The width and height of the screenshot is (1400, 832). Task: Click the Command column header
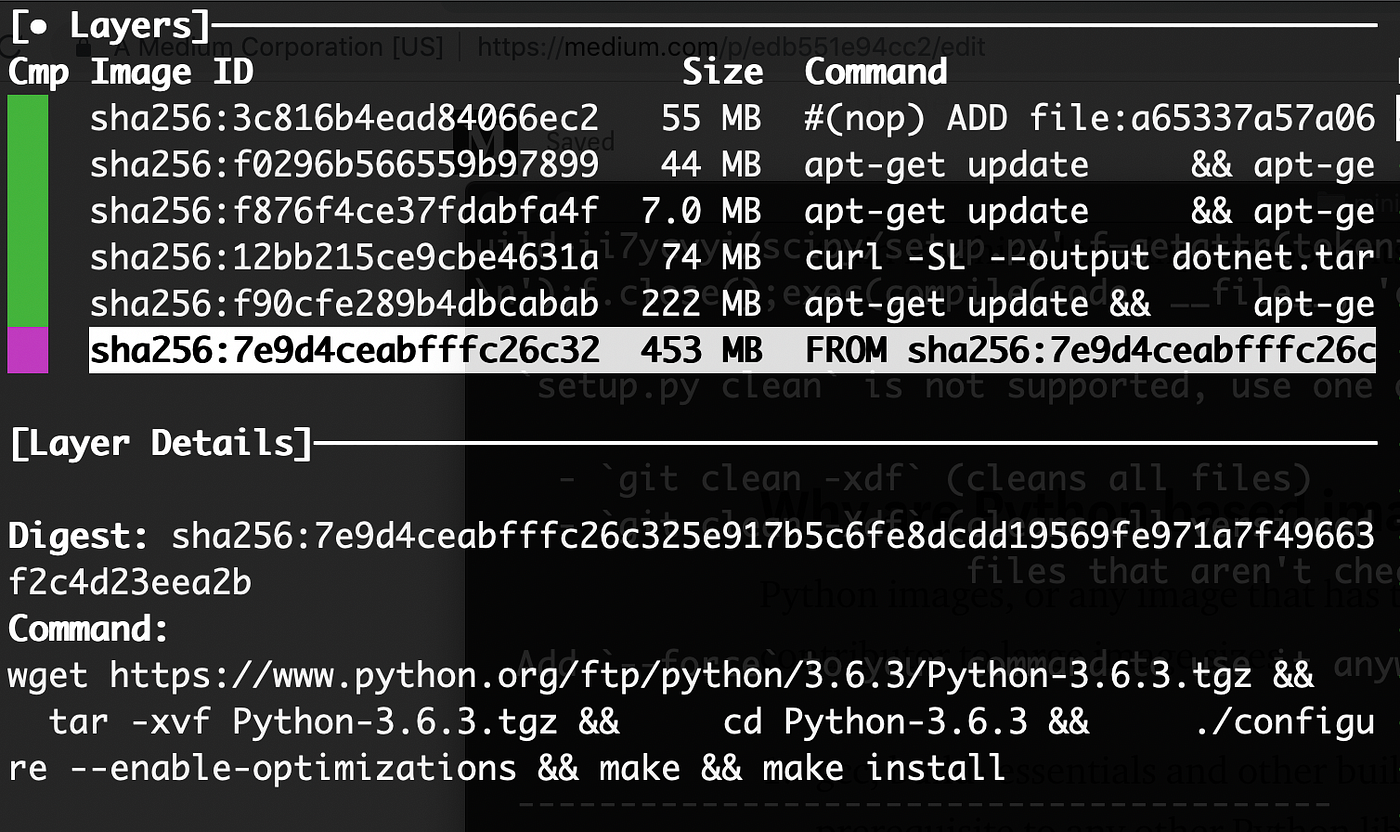click(876, 72)
